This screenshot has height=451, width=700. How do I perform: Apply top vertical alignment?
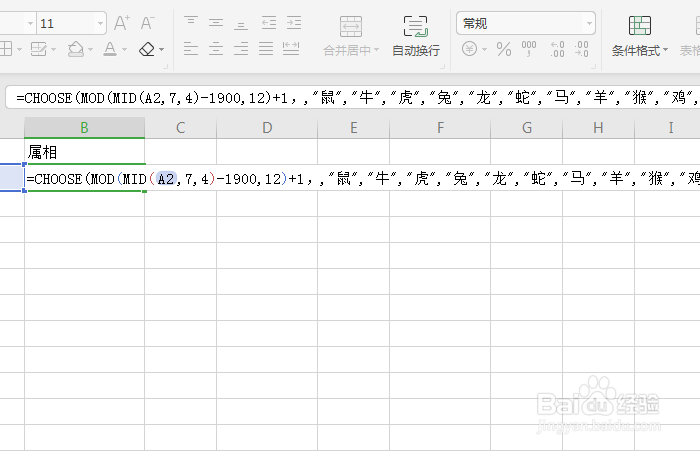[x=191, y=22]
